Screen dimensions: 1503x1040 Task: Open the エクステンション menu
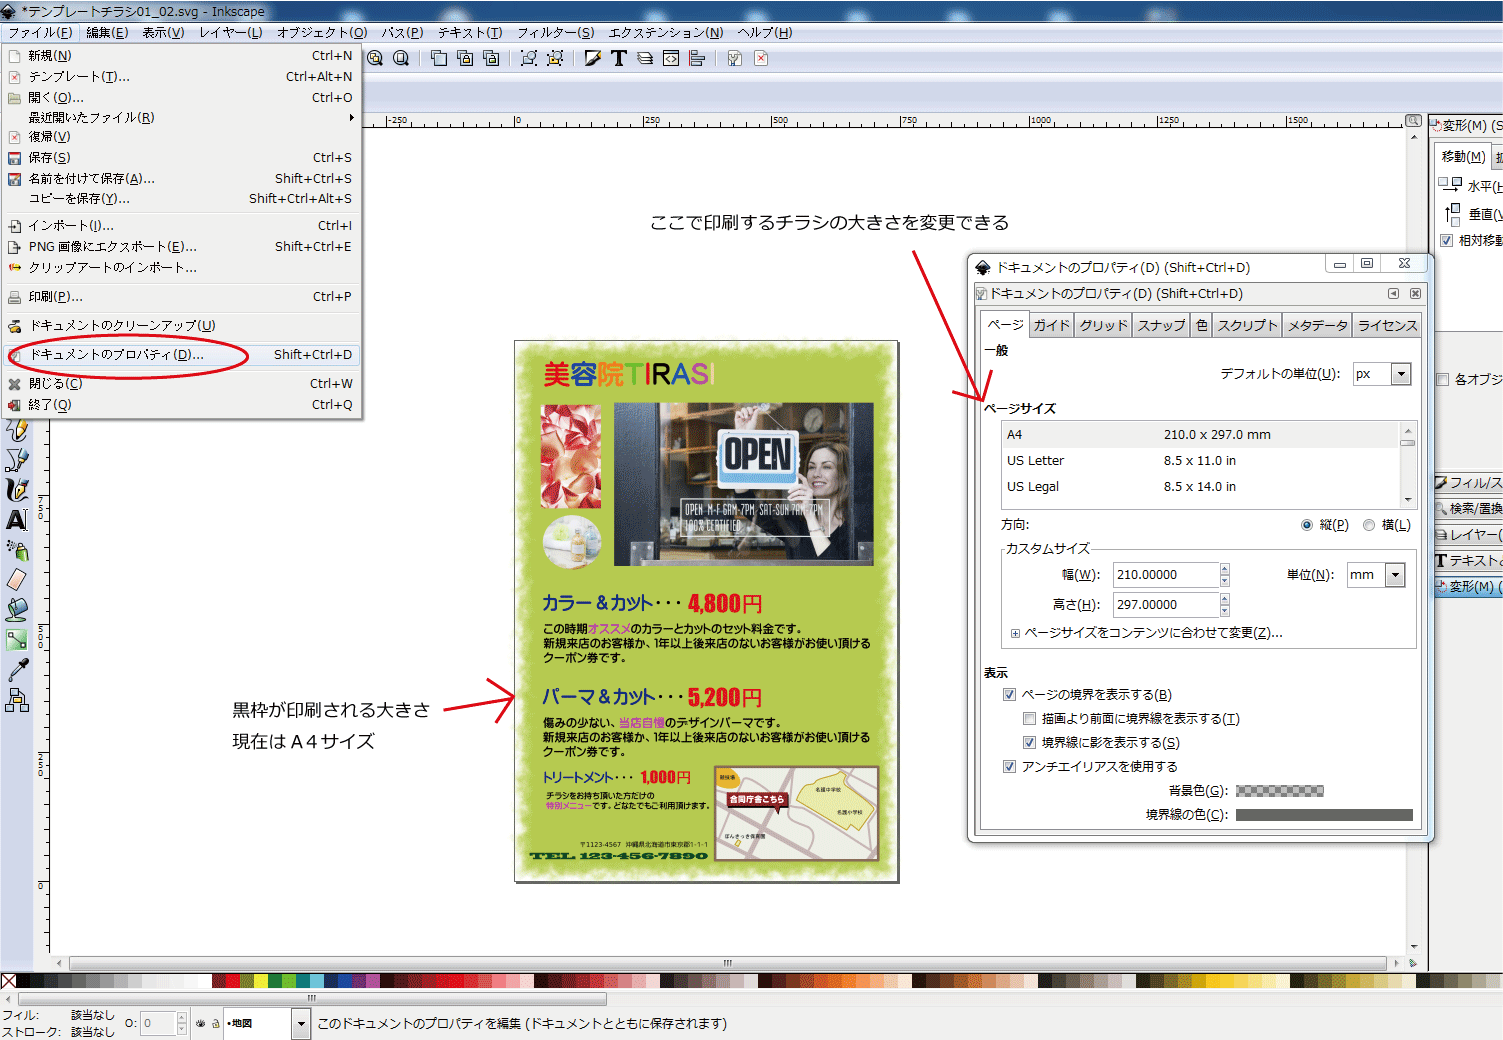point(665,32)
